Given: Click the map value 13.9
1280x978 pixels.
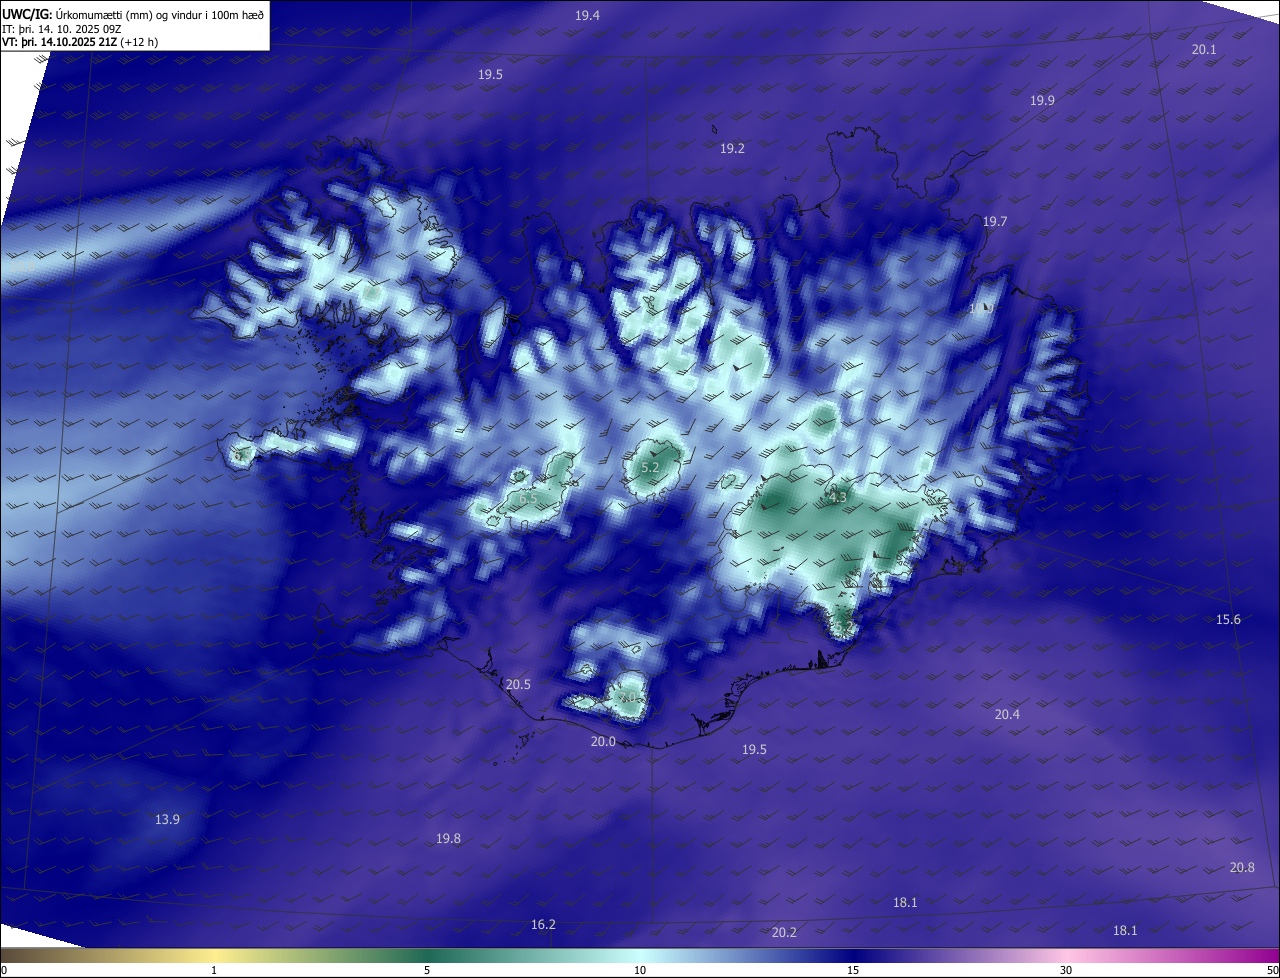Looking at the screenshot, I should click(x=167, y=820).
